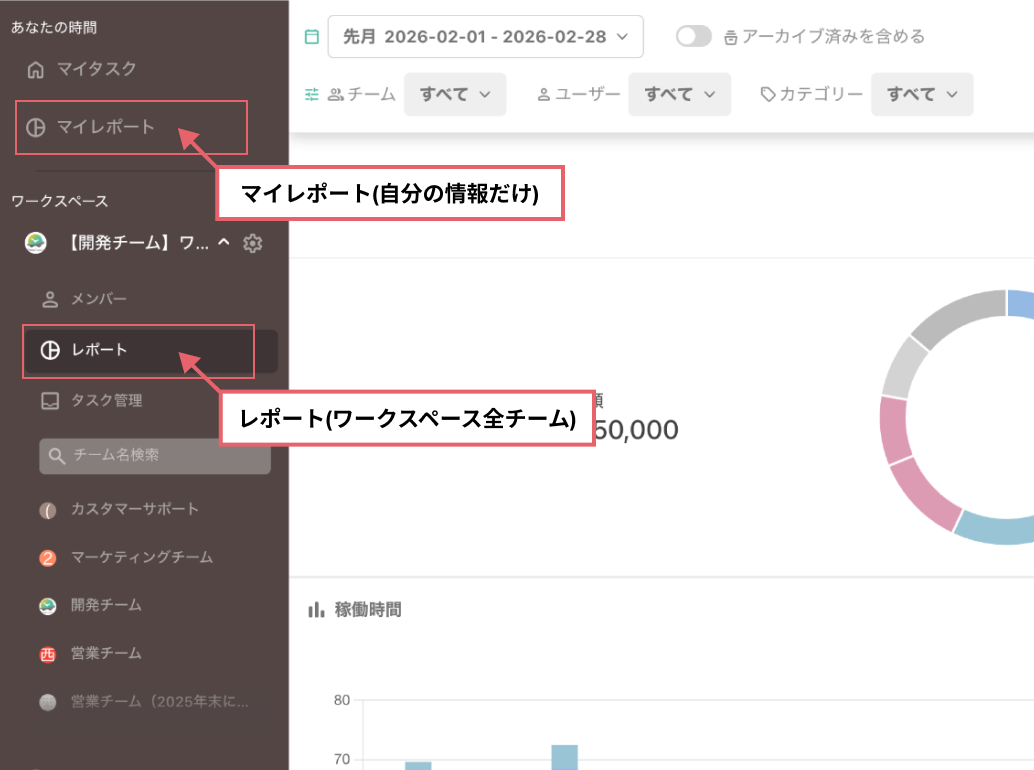
Task: Open workspace settings with the gear icon
Action: click(x=253, y=242)
